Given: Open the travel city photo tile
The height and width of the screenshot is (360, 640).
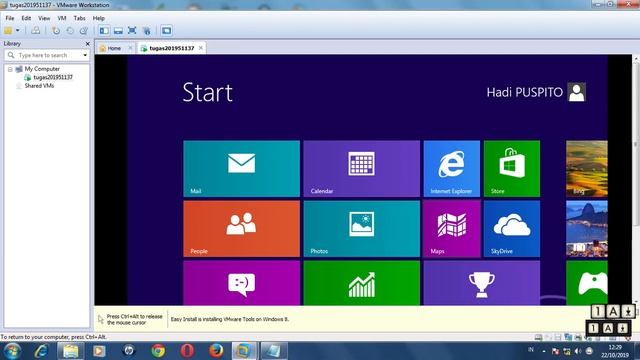Looking at the screenshot, I should coord(587,229).
